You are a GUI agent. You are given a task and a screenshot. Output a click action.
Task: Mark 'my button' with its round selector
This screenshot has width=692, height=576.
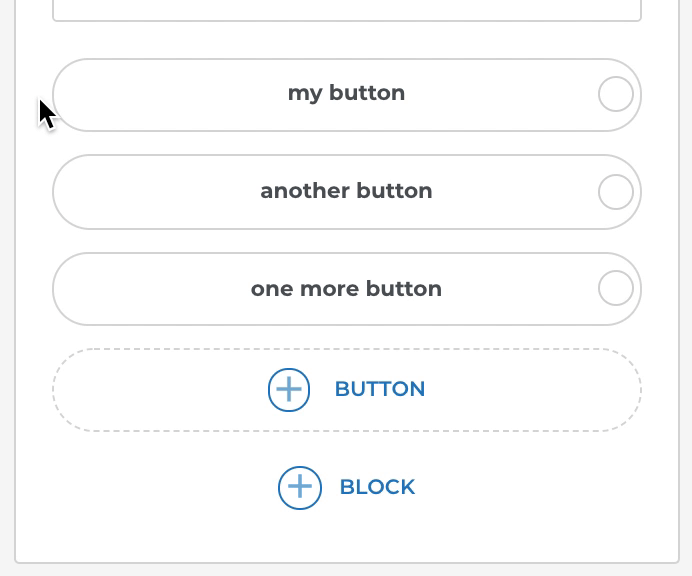pyautogui.click(x=615, y=94)
